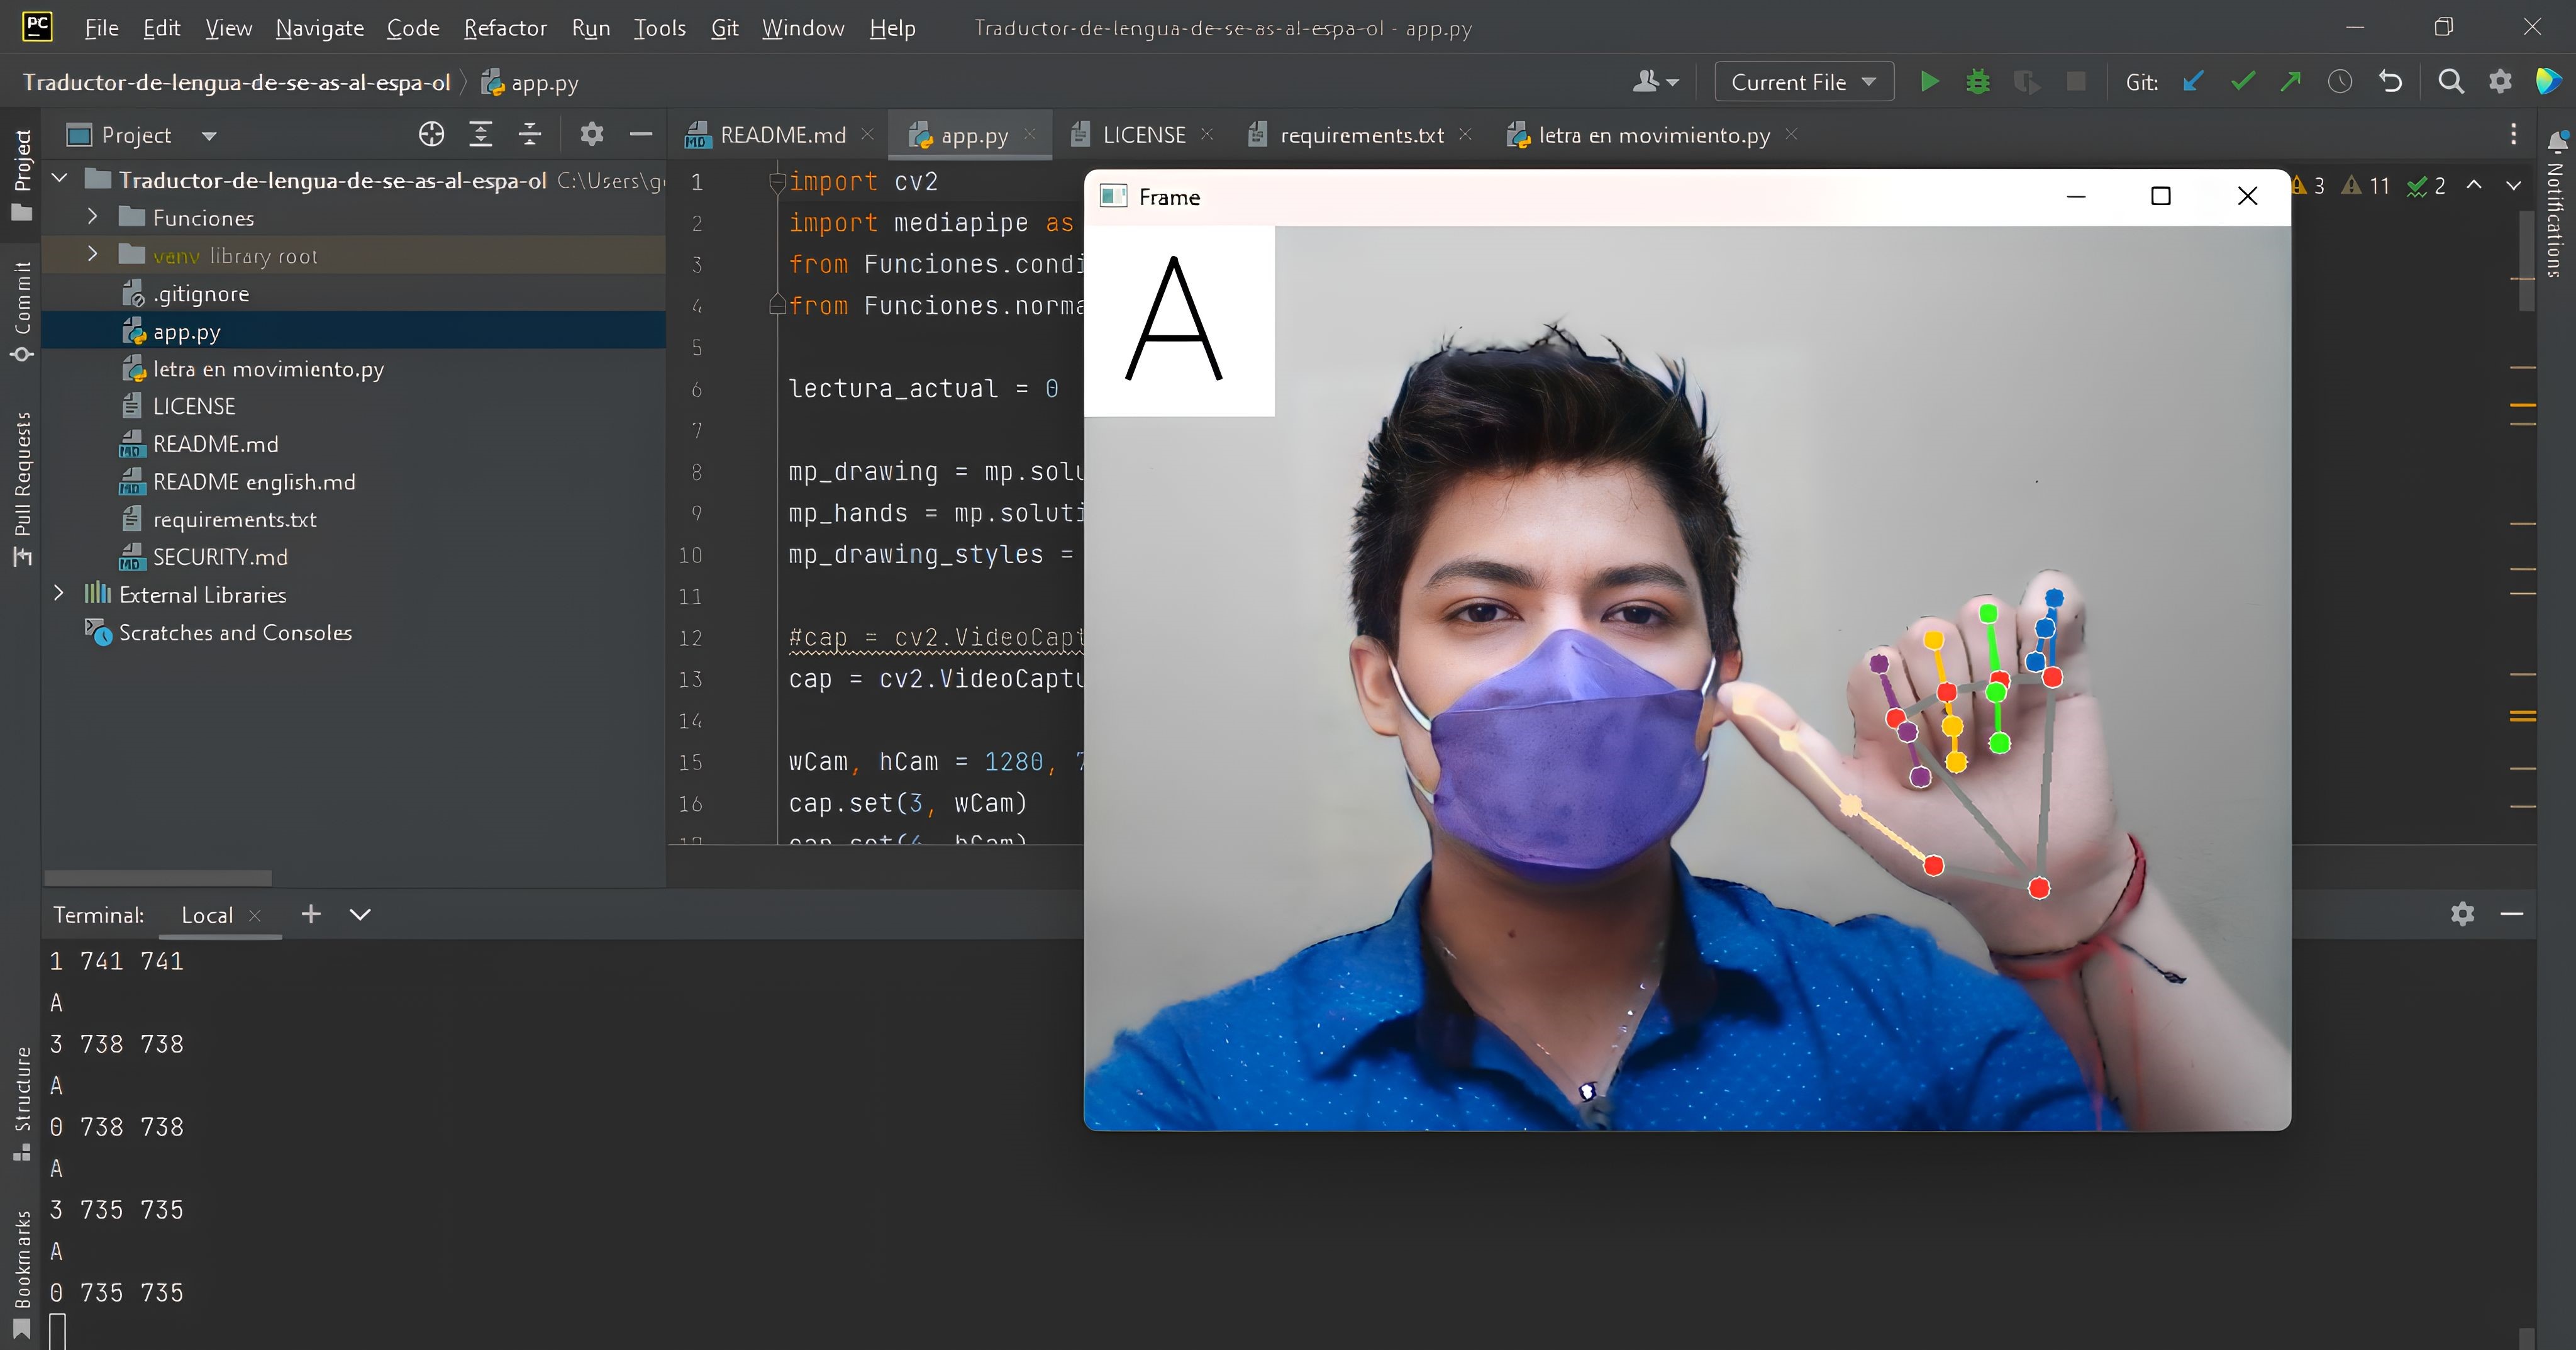Click Collapse All in Project panel

click(x=530, y=134)
